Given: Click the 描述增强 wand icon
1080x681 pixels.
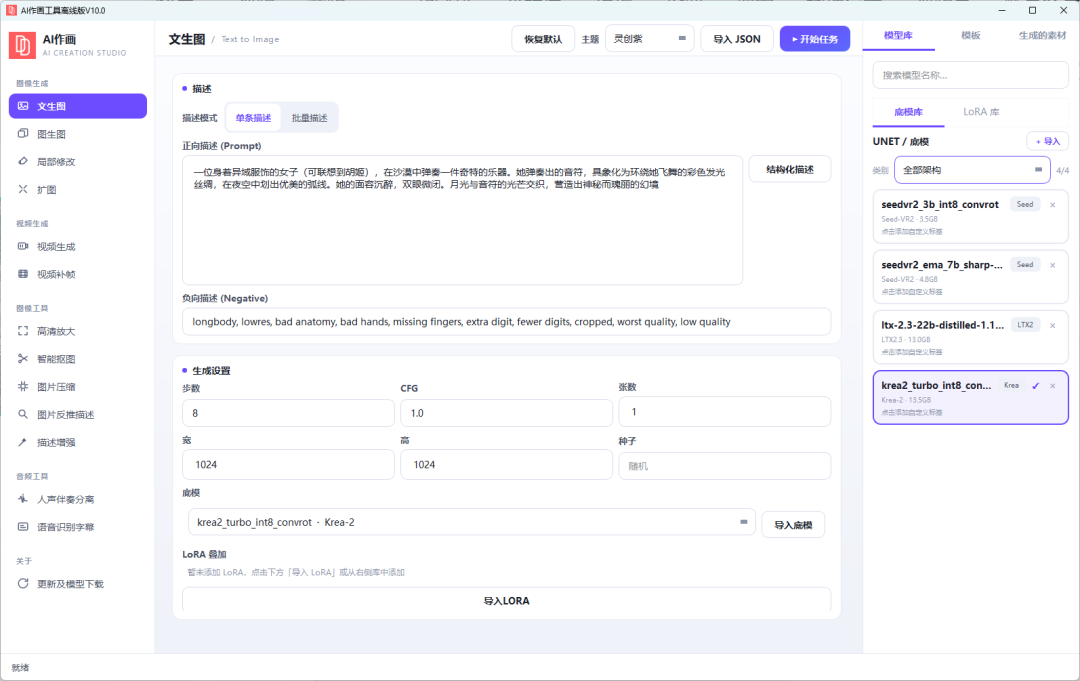Looking at the screenshot, I should tap(23, 442).
